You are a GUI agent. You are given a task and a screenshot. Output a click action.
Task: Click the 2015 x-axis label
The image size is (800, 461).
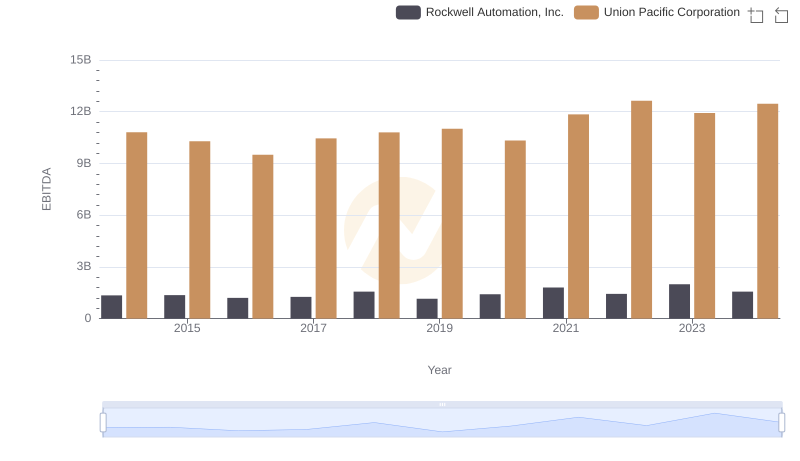[187, 328]
